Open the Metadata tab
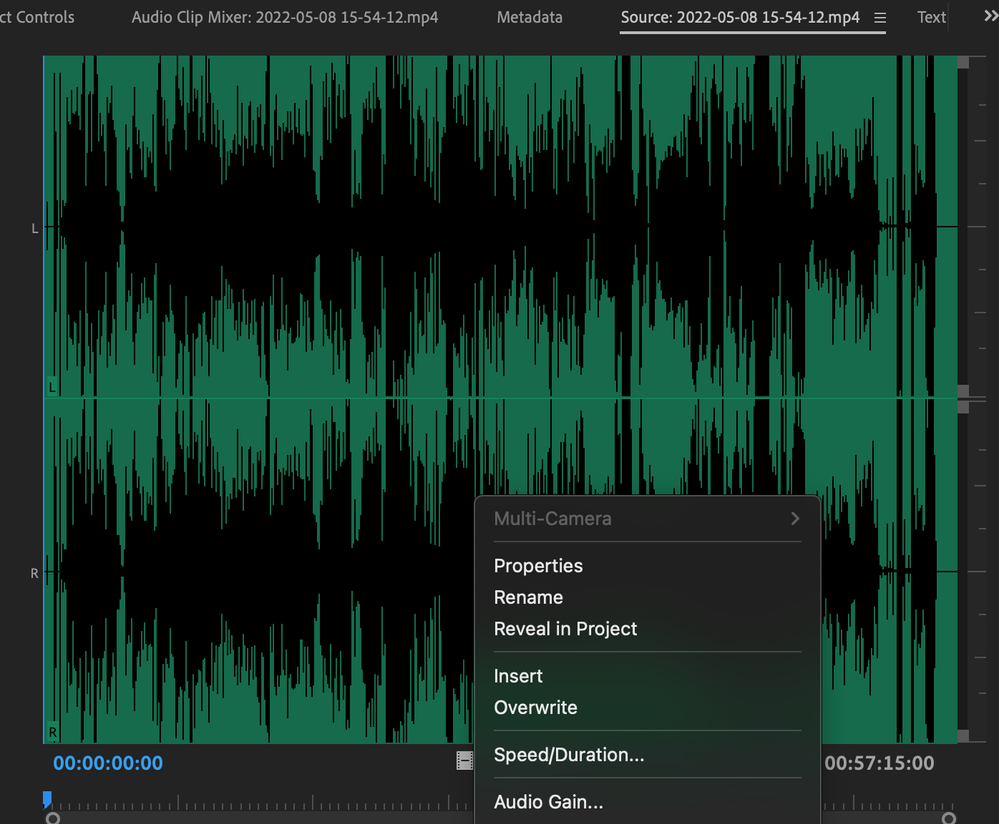 pos(529,17)
